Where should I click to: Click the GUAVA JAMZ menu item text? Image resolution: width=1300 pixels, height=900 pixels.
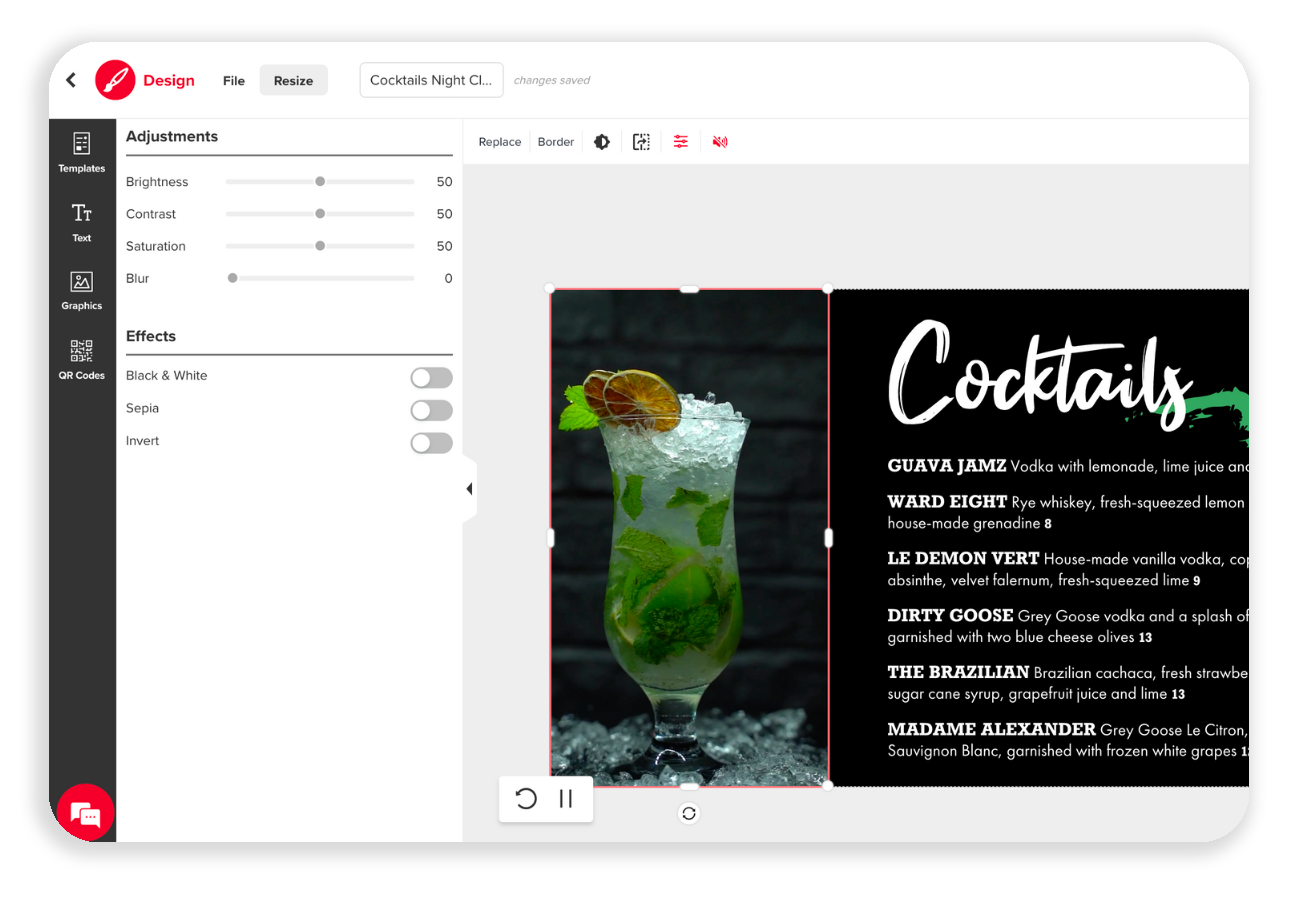(x=1068, y=466)
